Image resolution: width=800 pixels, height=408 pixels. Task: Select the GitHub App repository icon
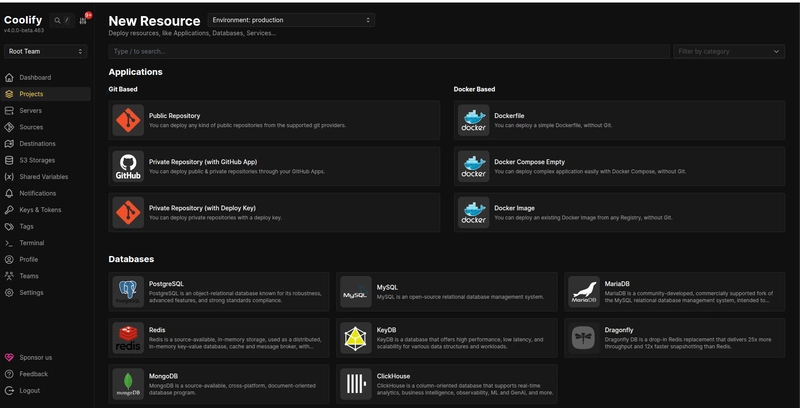pyautogui.click(x=128, y=167)
